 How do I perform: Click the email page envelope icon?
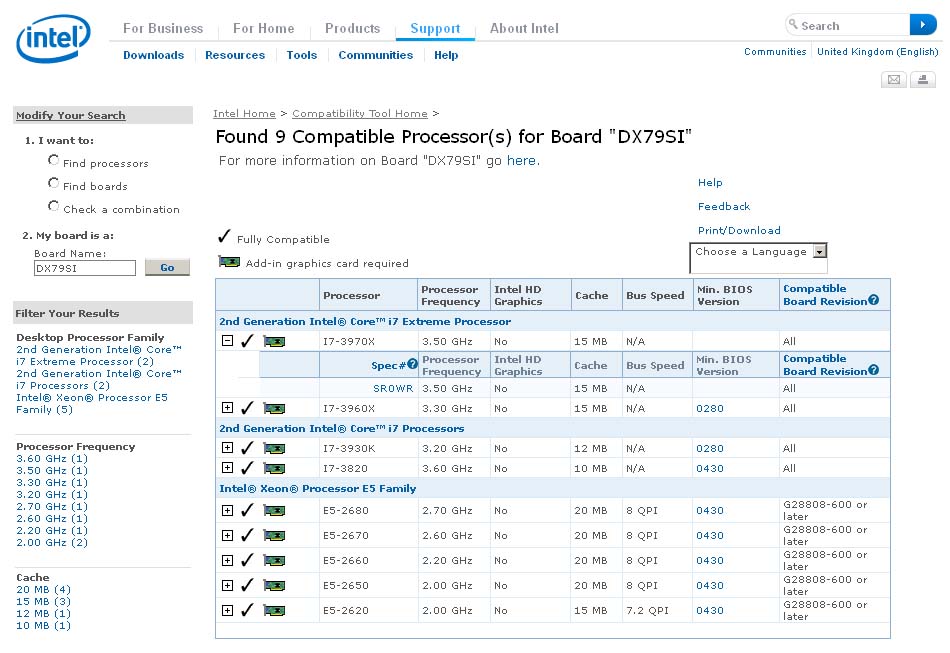point(894,80)
